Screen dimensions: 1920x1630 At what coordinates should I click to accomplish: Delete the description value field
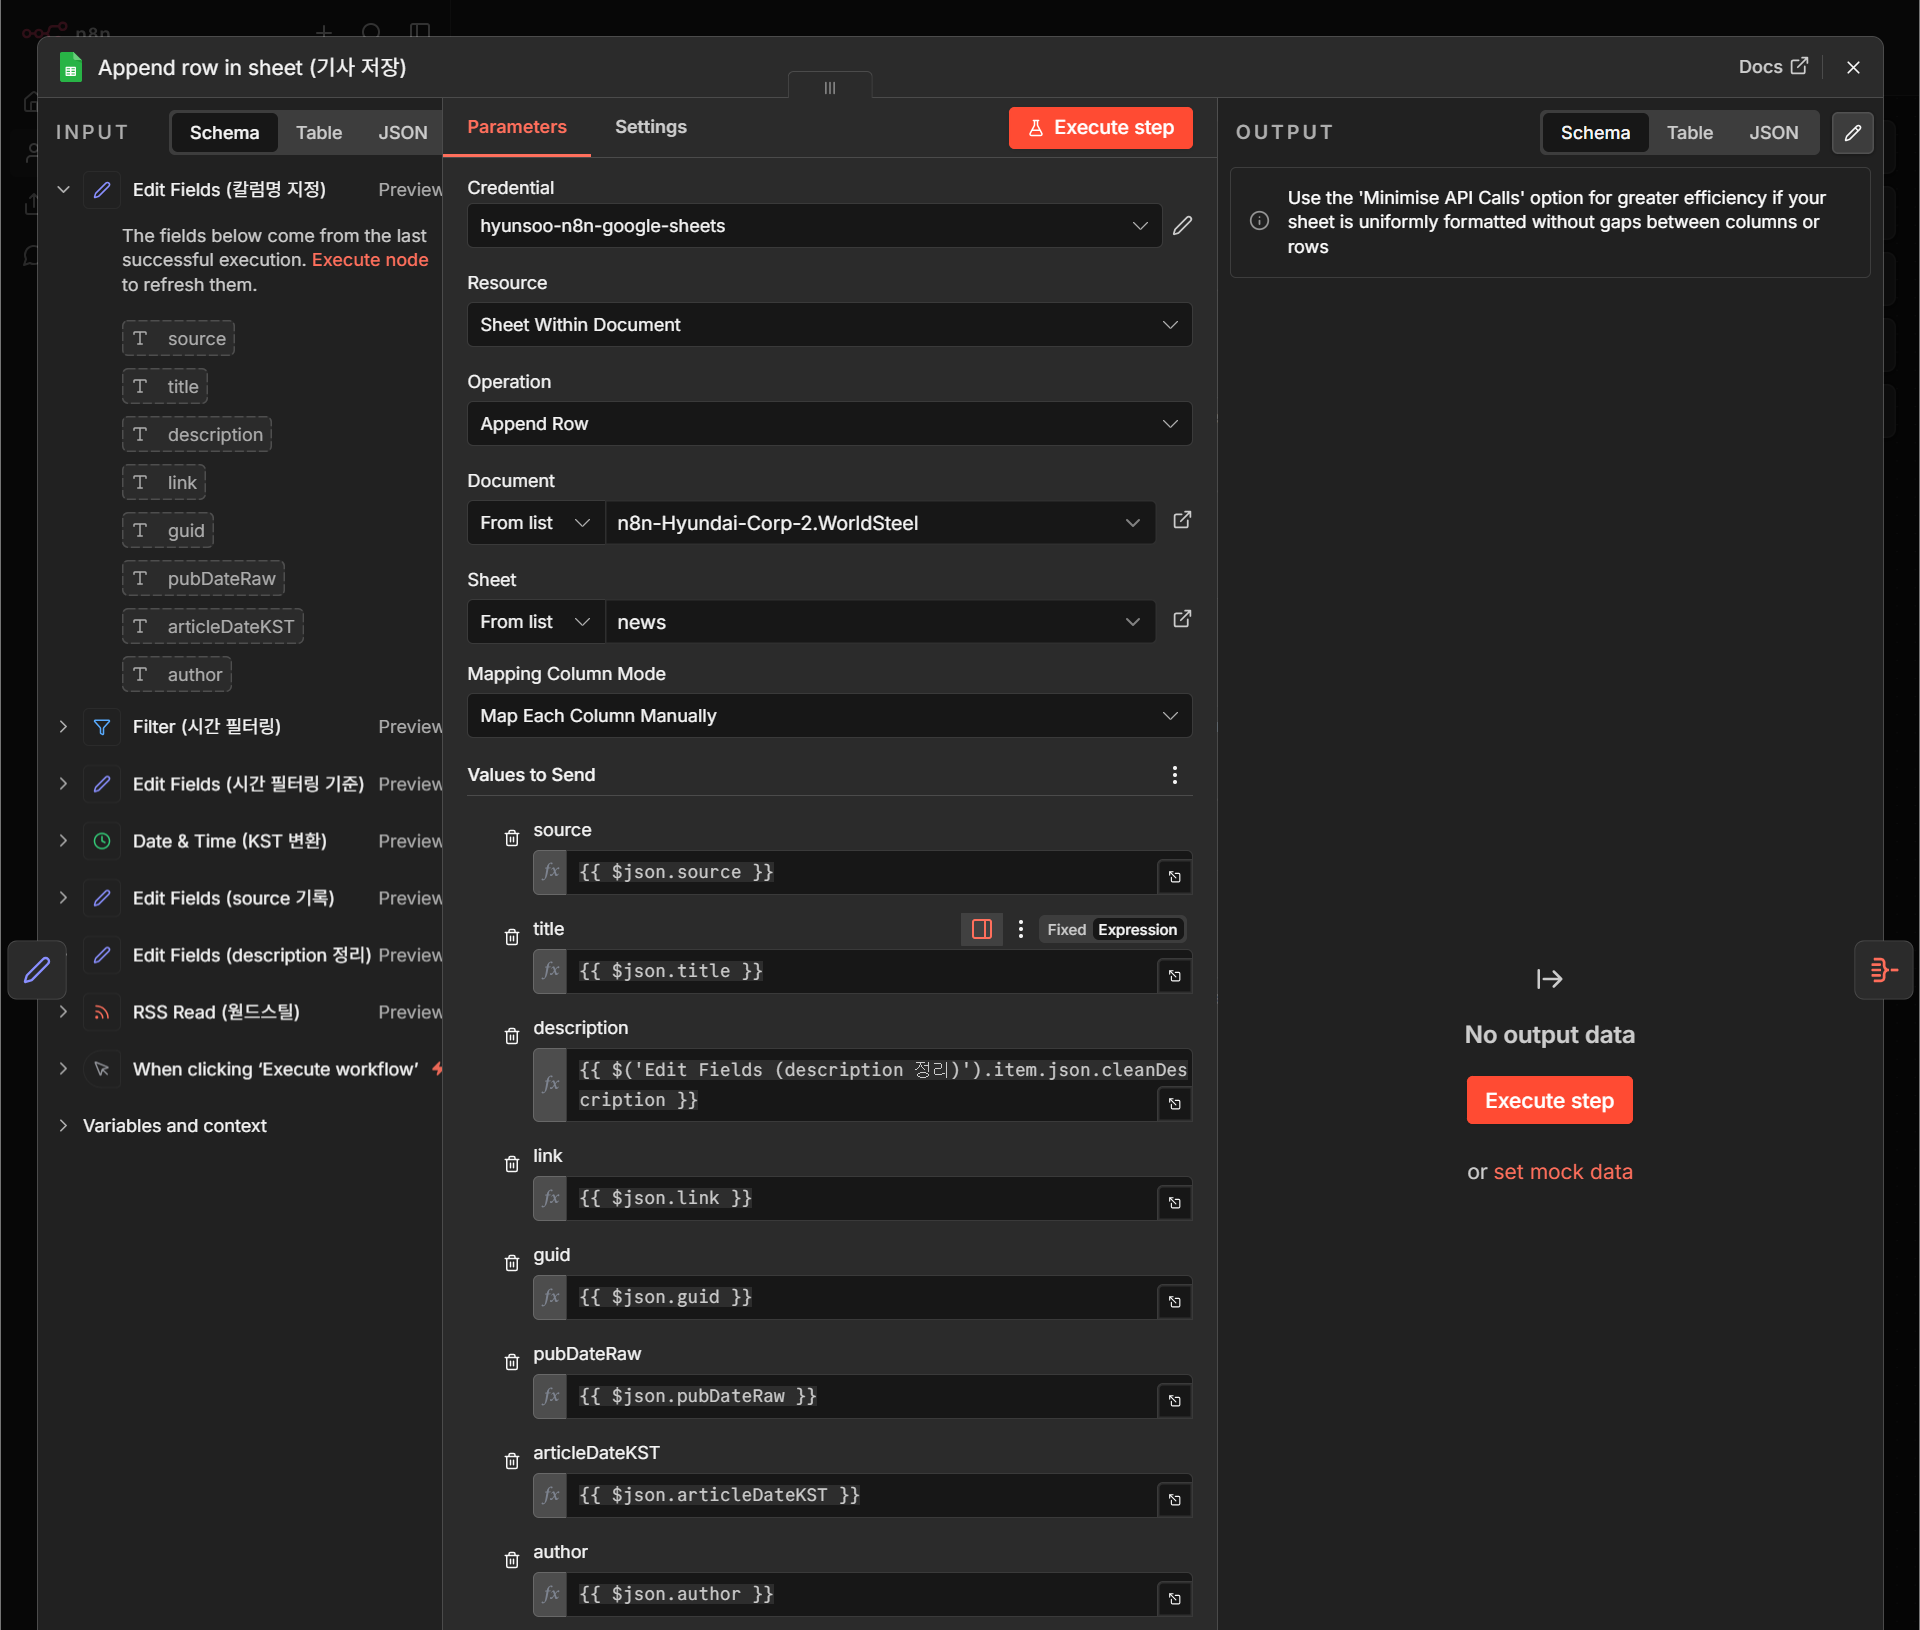coord(512,1036)
